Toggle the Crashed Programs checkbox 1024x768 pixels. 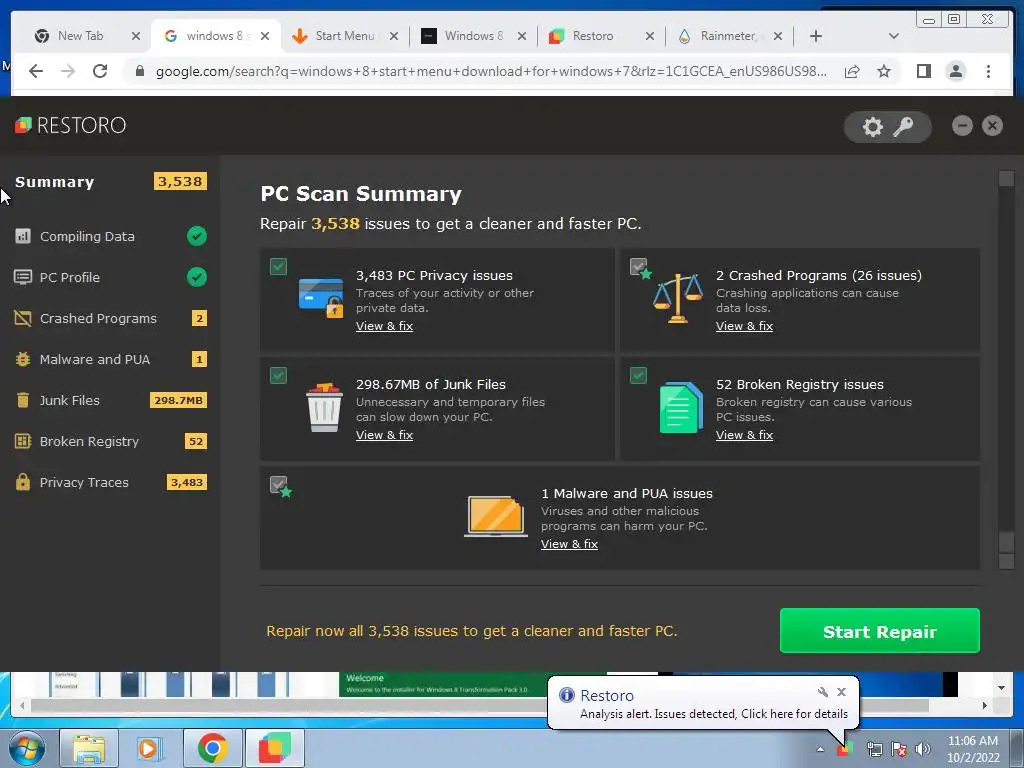pos(638,266)
